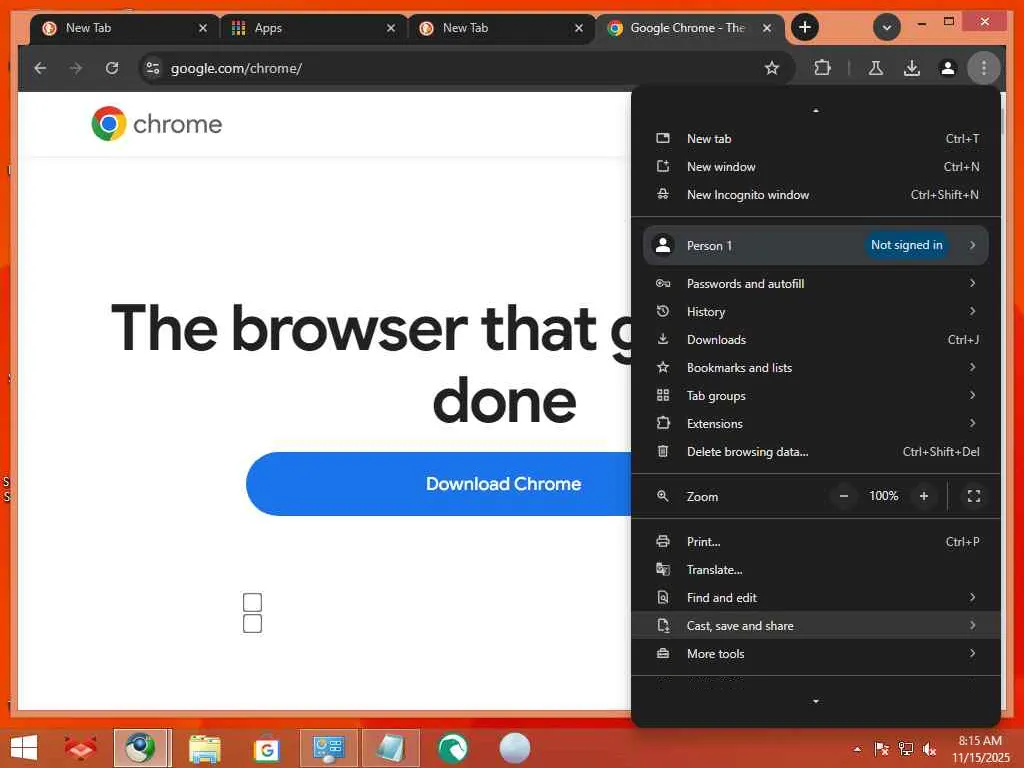Increase zoom with the plus button

pos(923,496)
